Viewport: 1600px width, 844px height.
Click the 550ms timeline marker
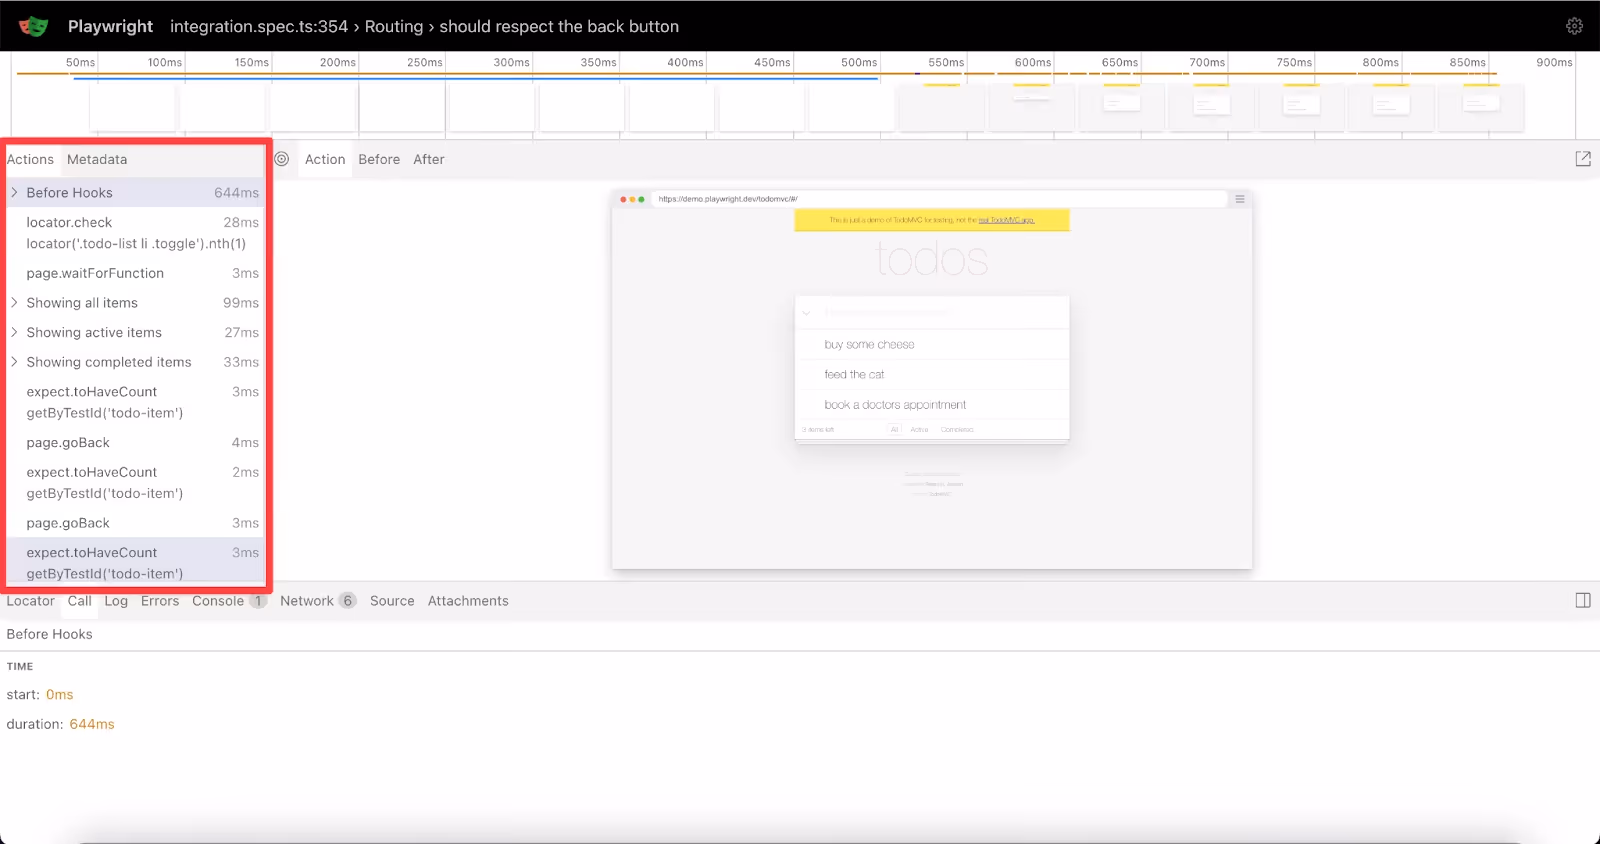click(x=946, y=62)
